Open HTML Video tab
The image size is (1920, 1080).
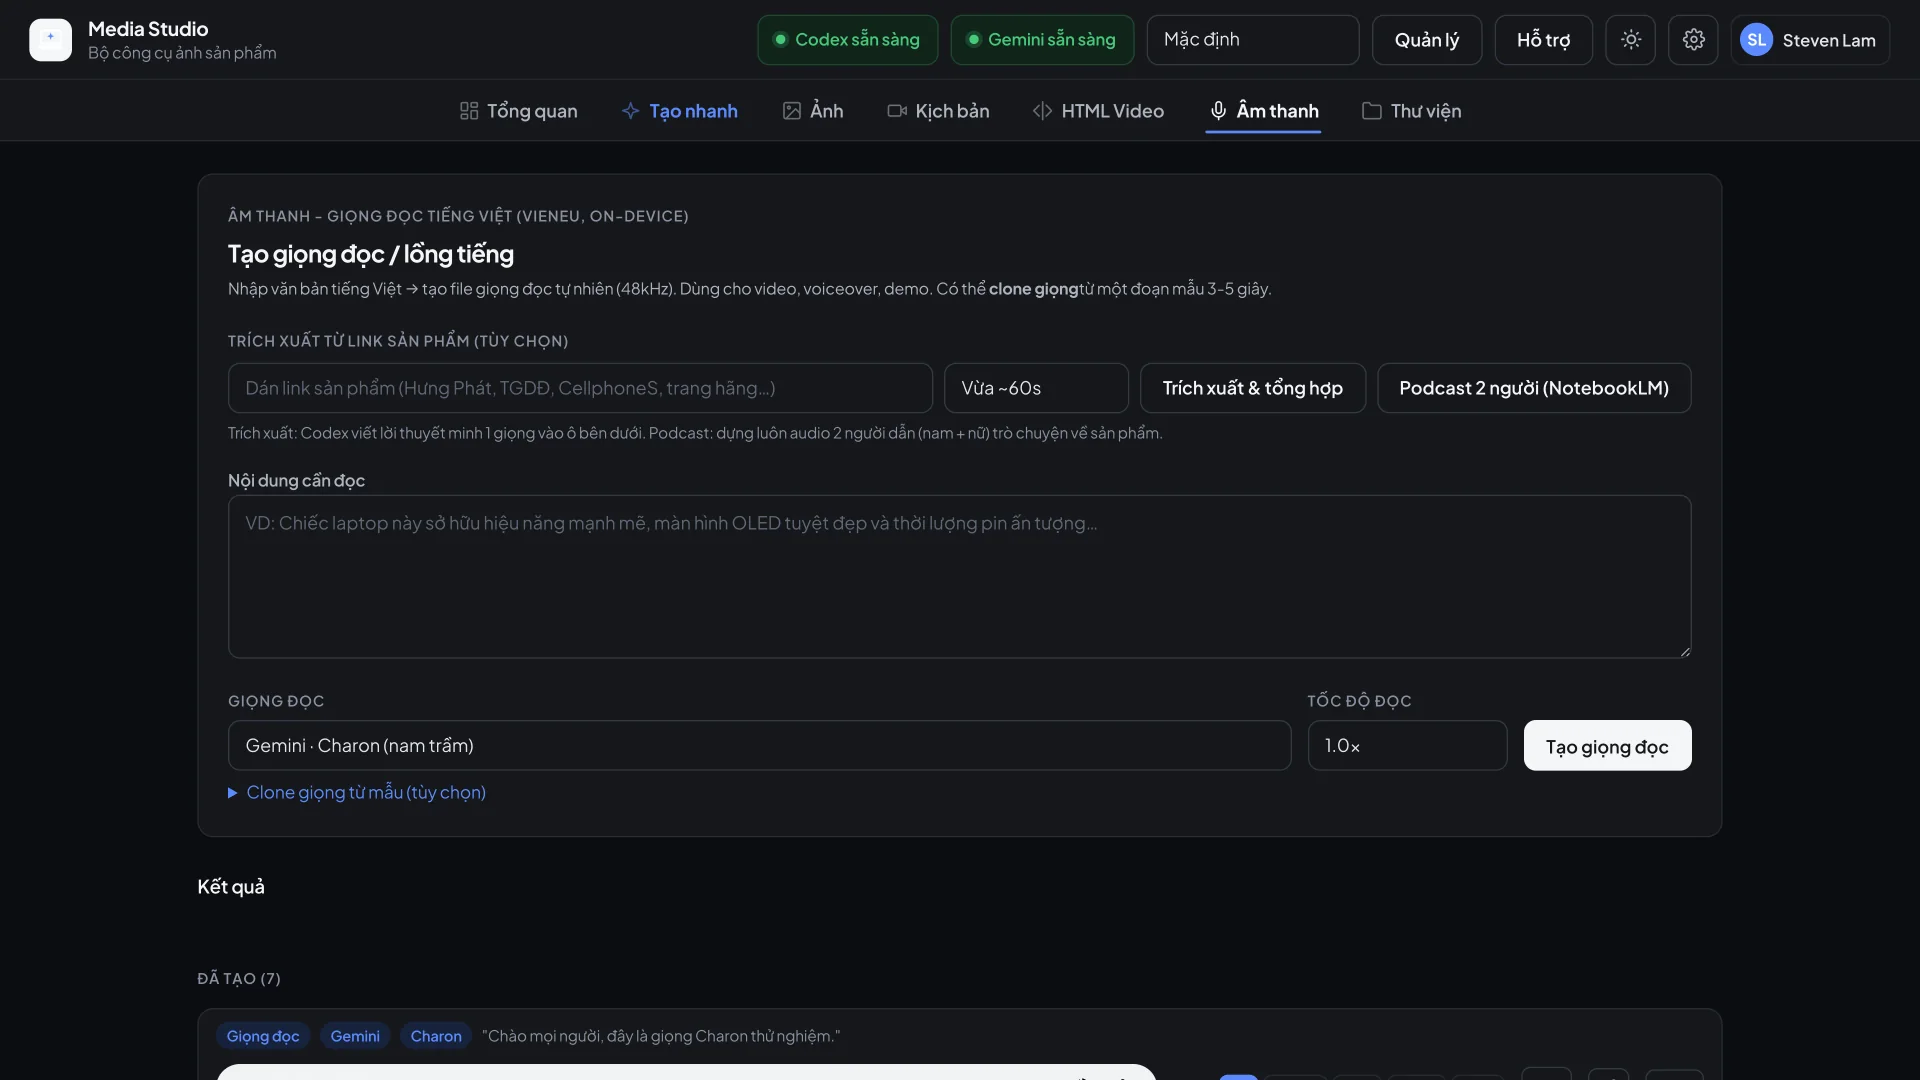pos(1098,111)
